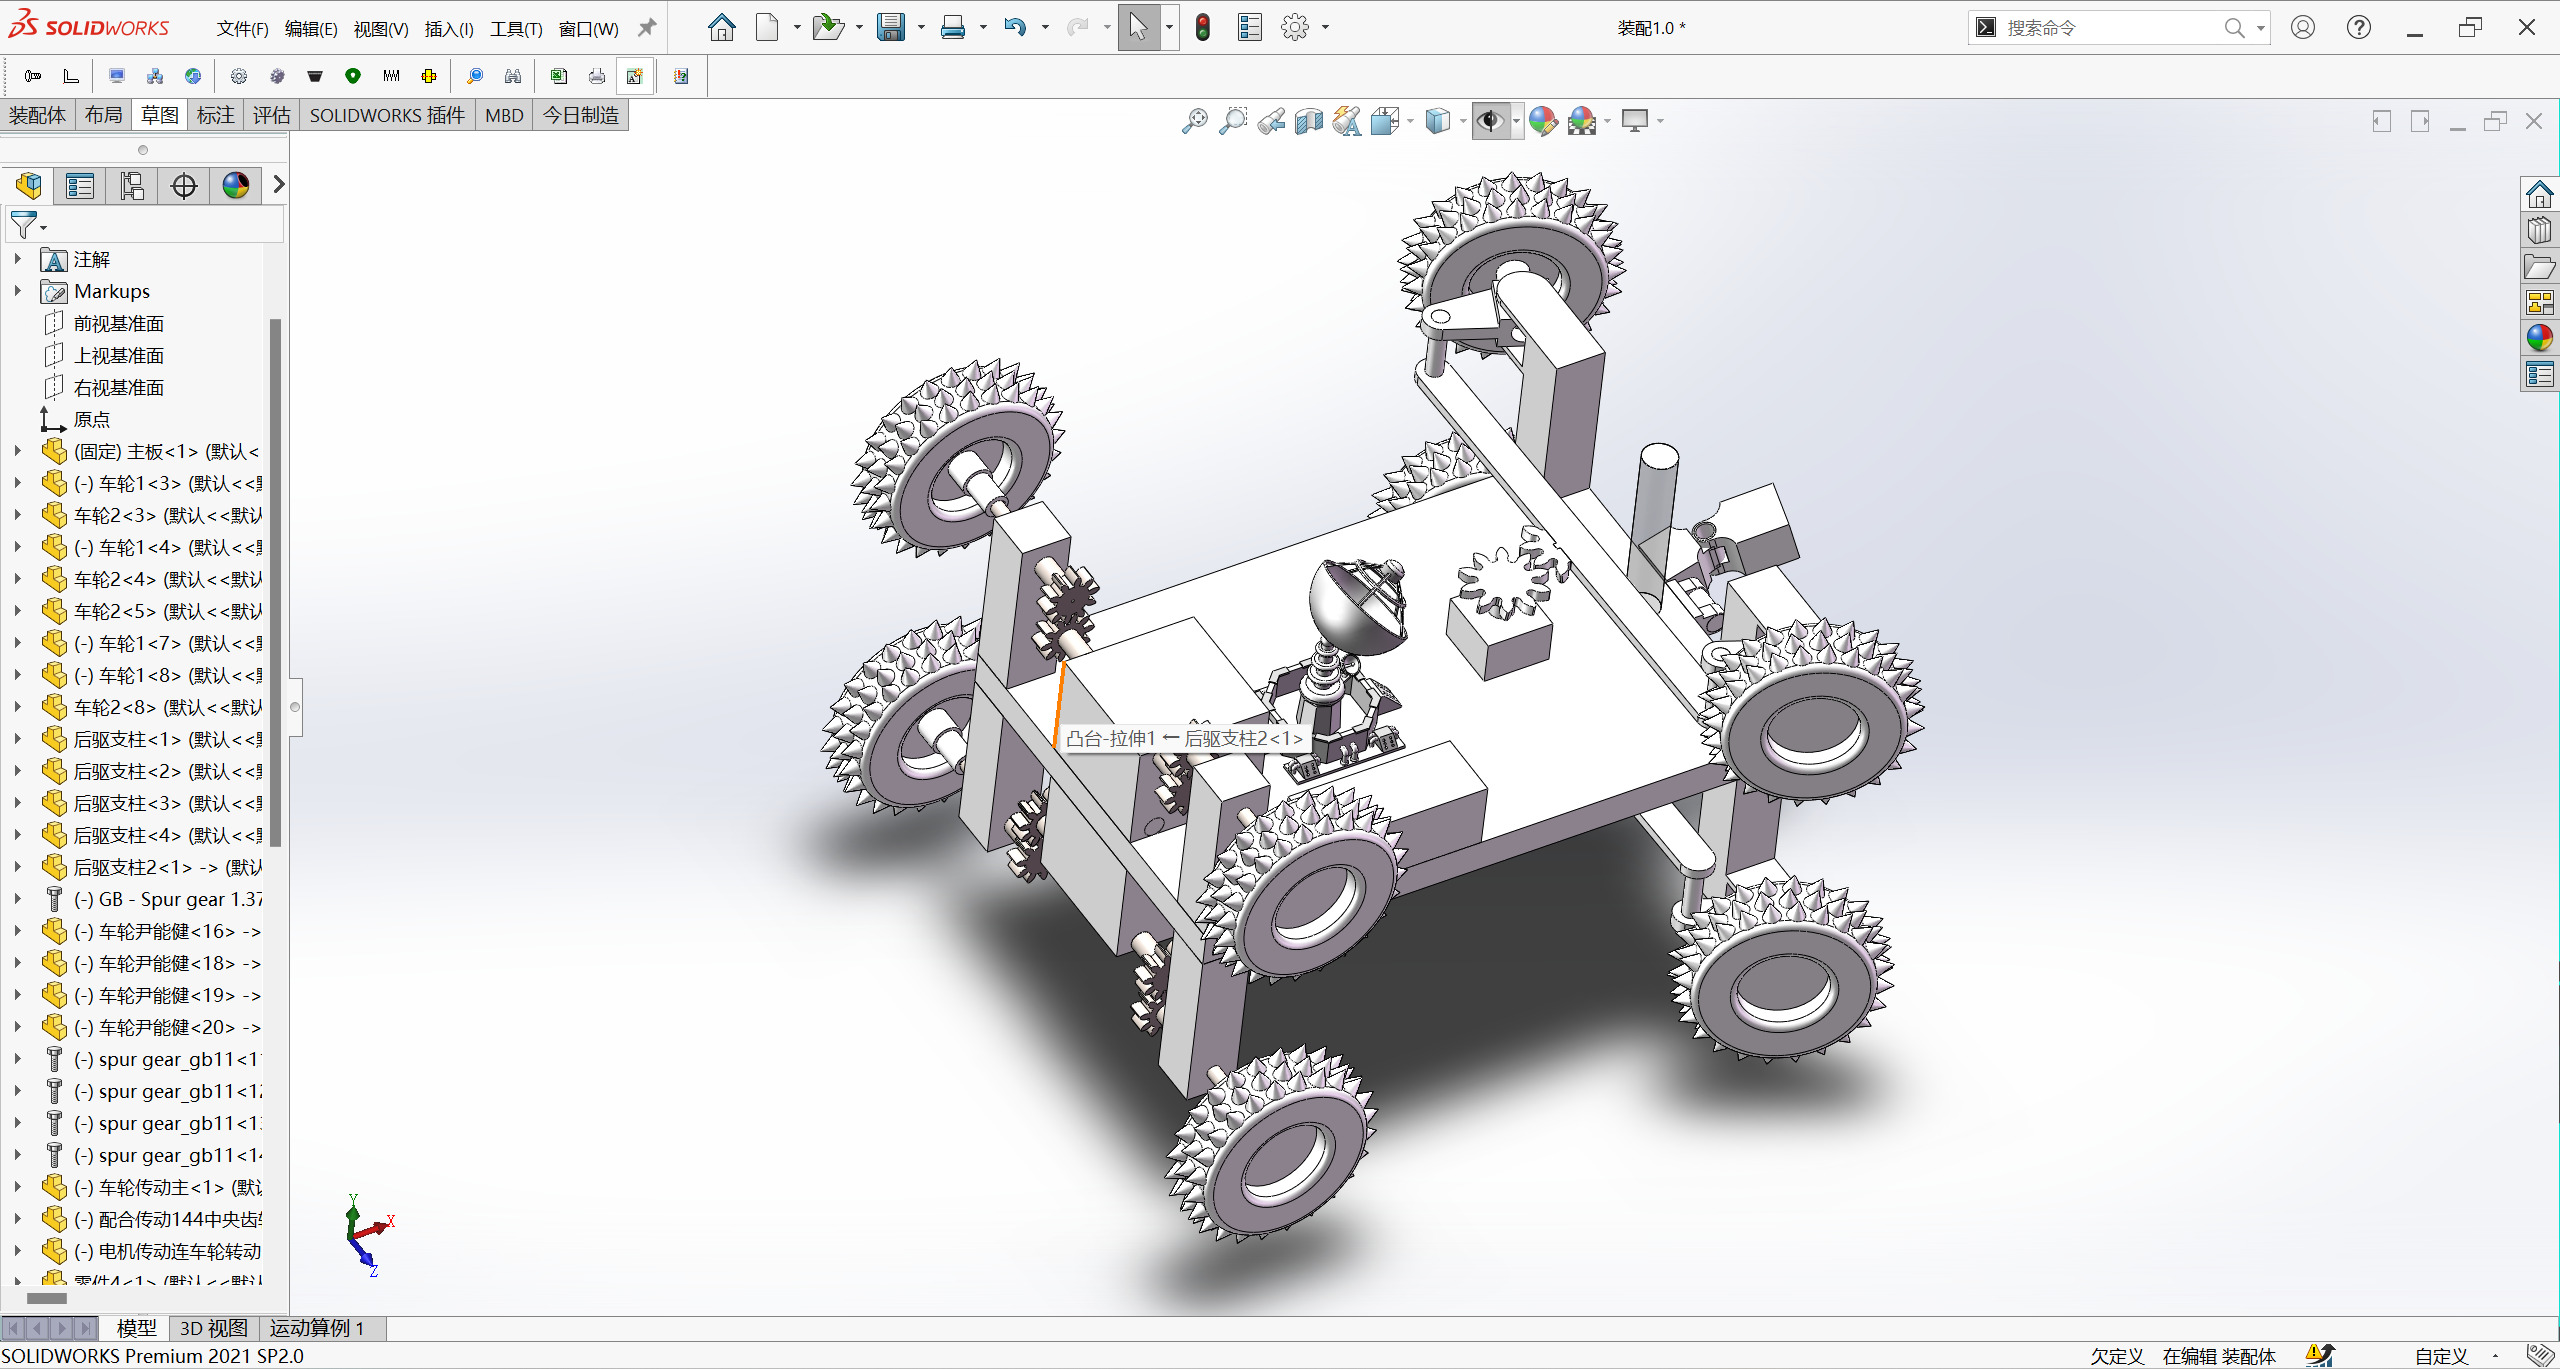Open the DimXpertManager crosshair tab
This screenshot has height=1369, width=2560.
point(184,185)
